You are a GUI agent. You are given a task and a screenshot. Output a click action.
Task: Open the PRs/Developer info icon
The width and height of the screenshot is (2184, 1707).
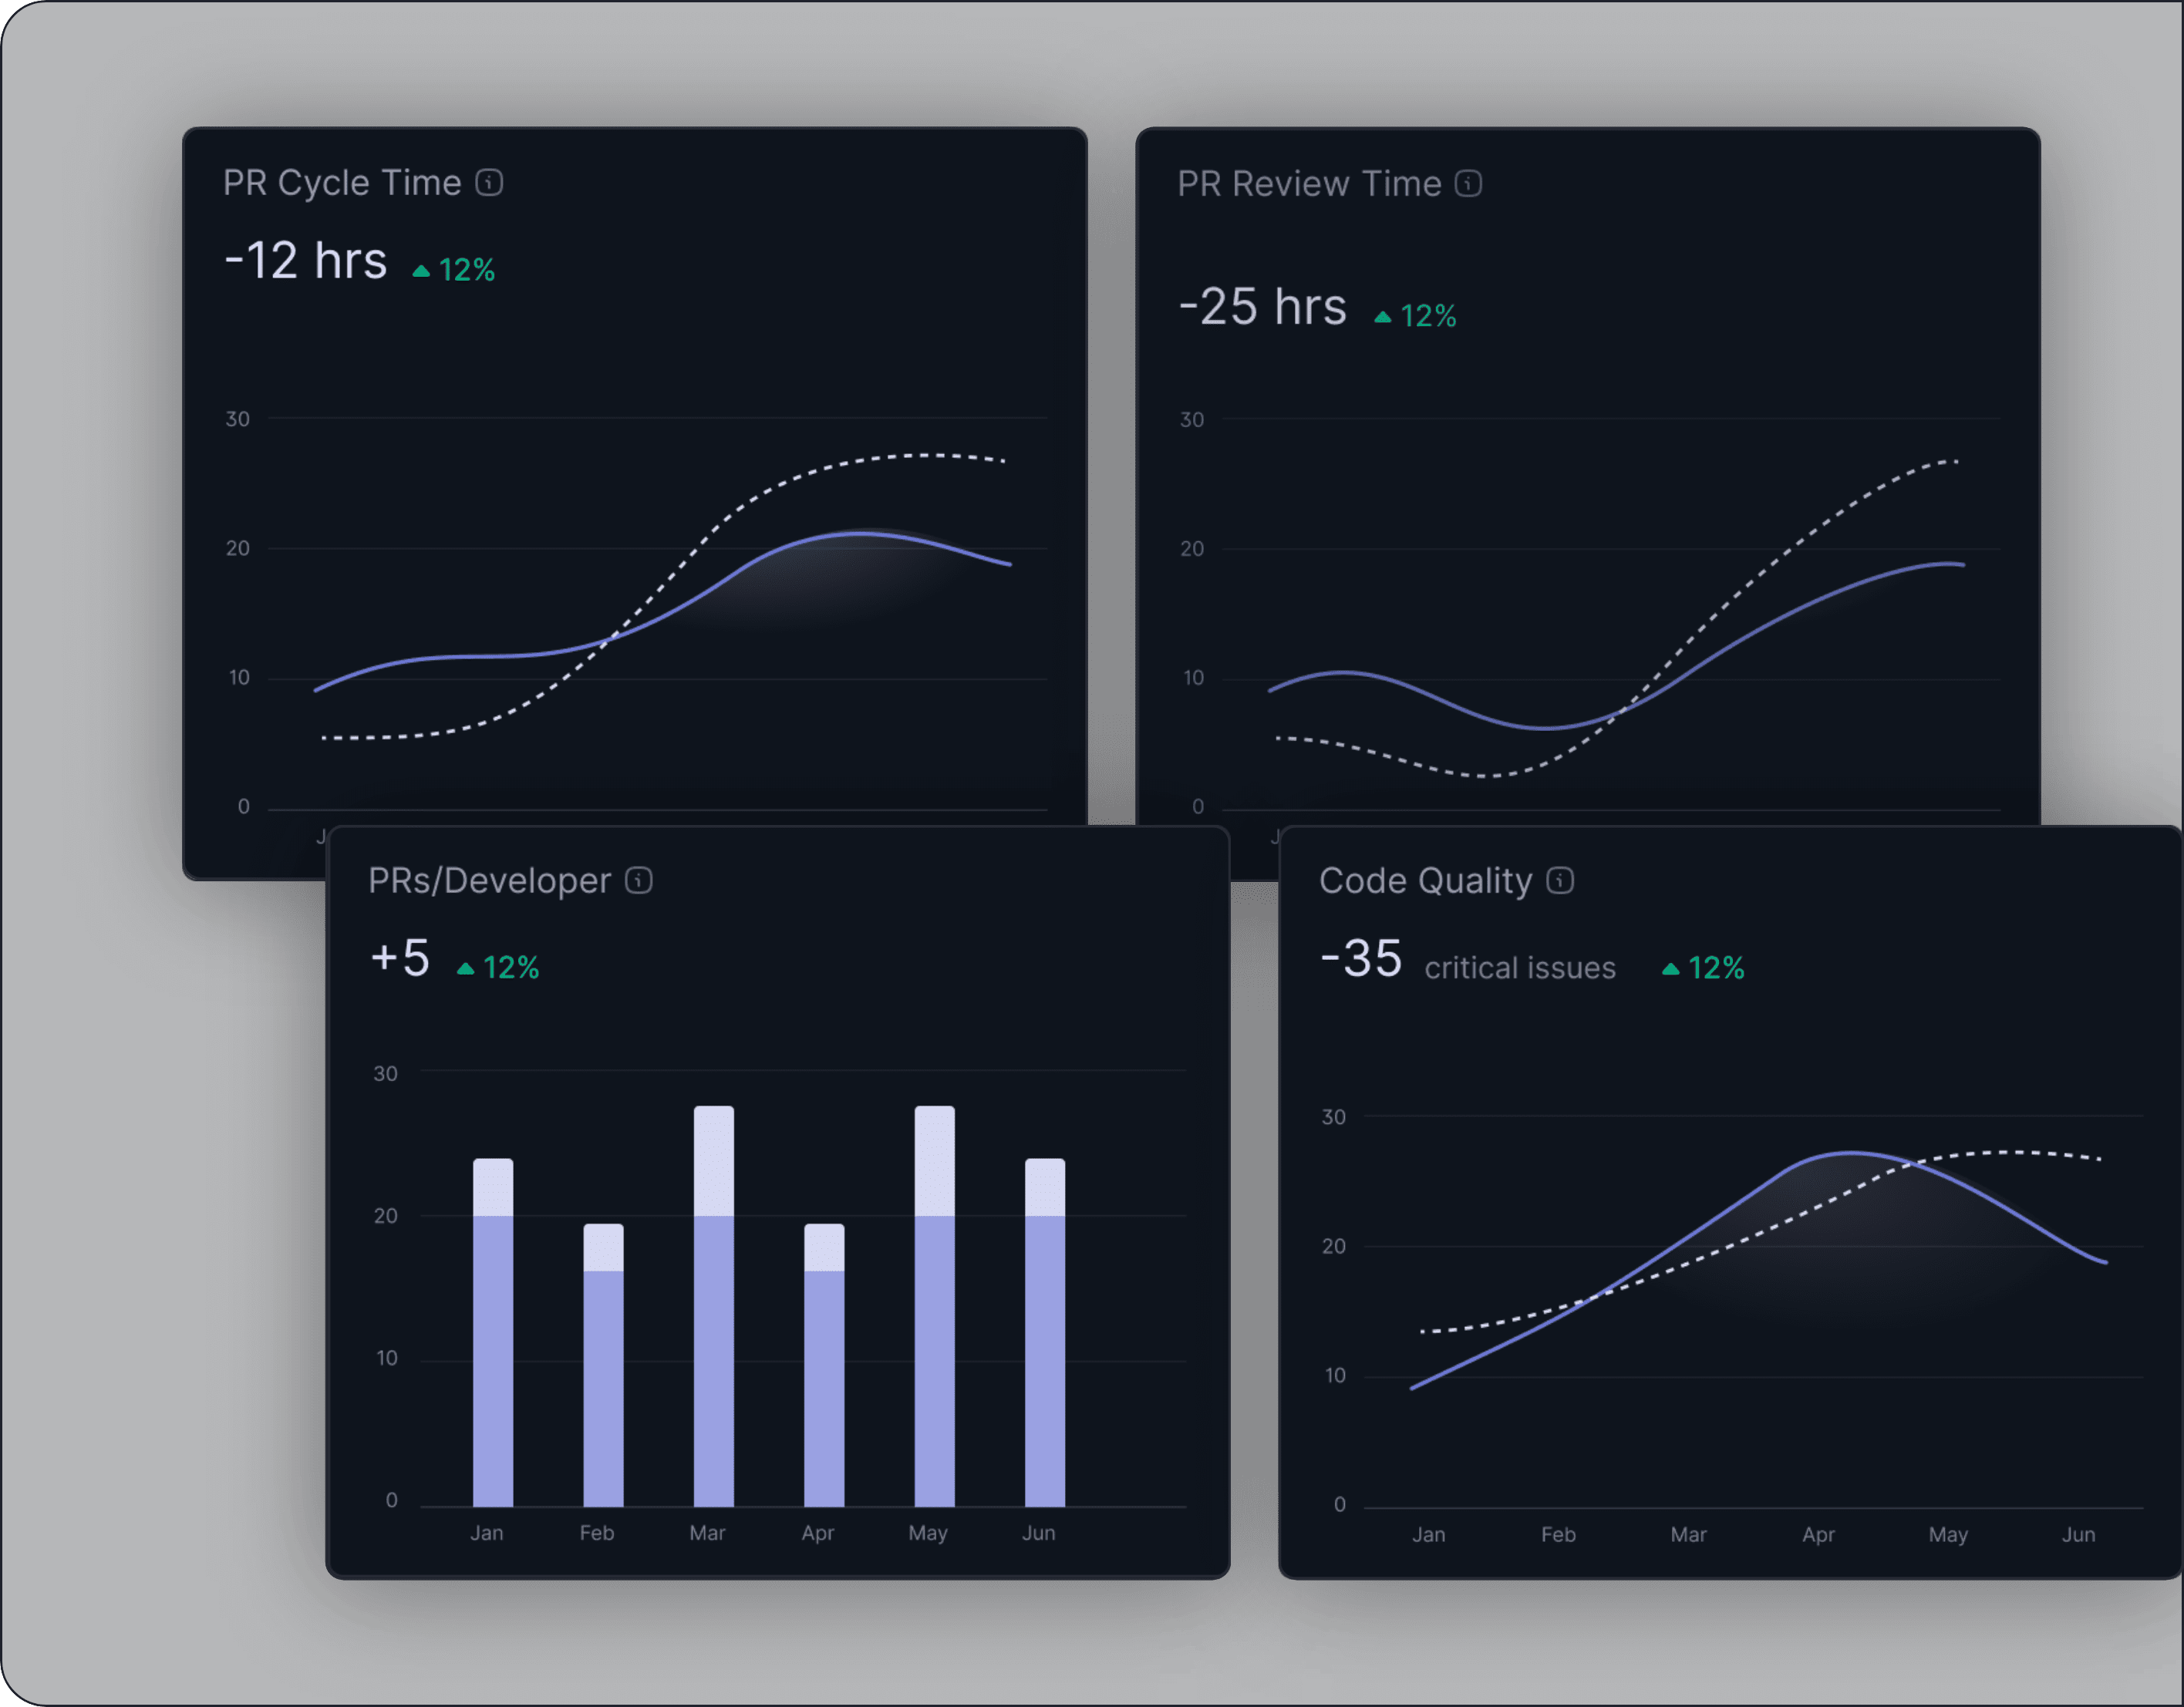[639, 880]
